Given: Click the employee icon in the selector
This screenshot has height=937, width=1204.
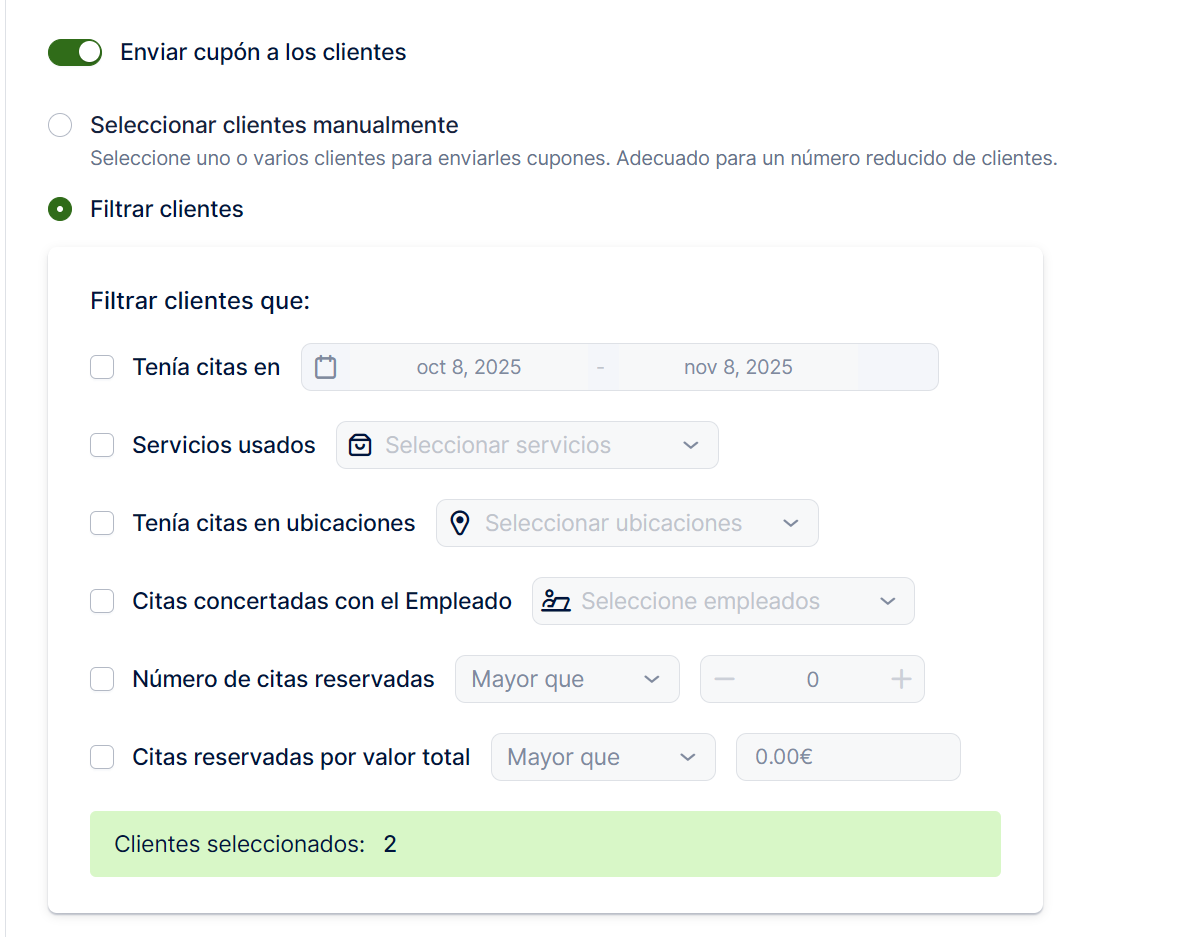Looking at the screenshot, I should (x=556, y=601).
